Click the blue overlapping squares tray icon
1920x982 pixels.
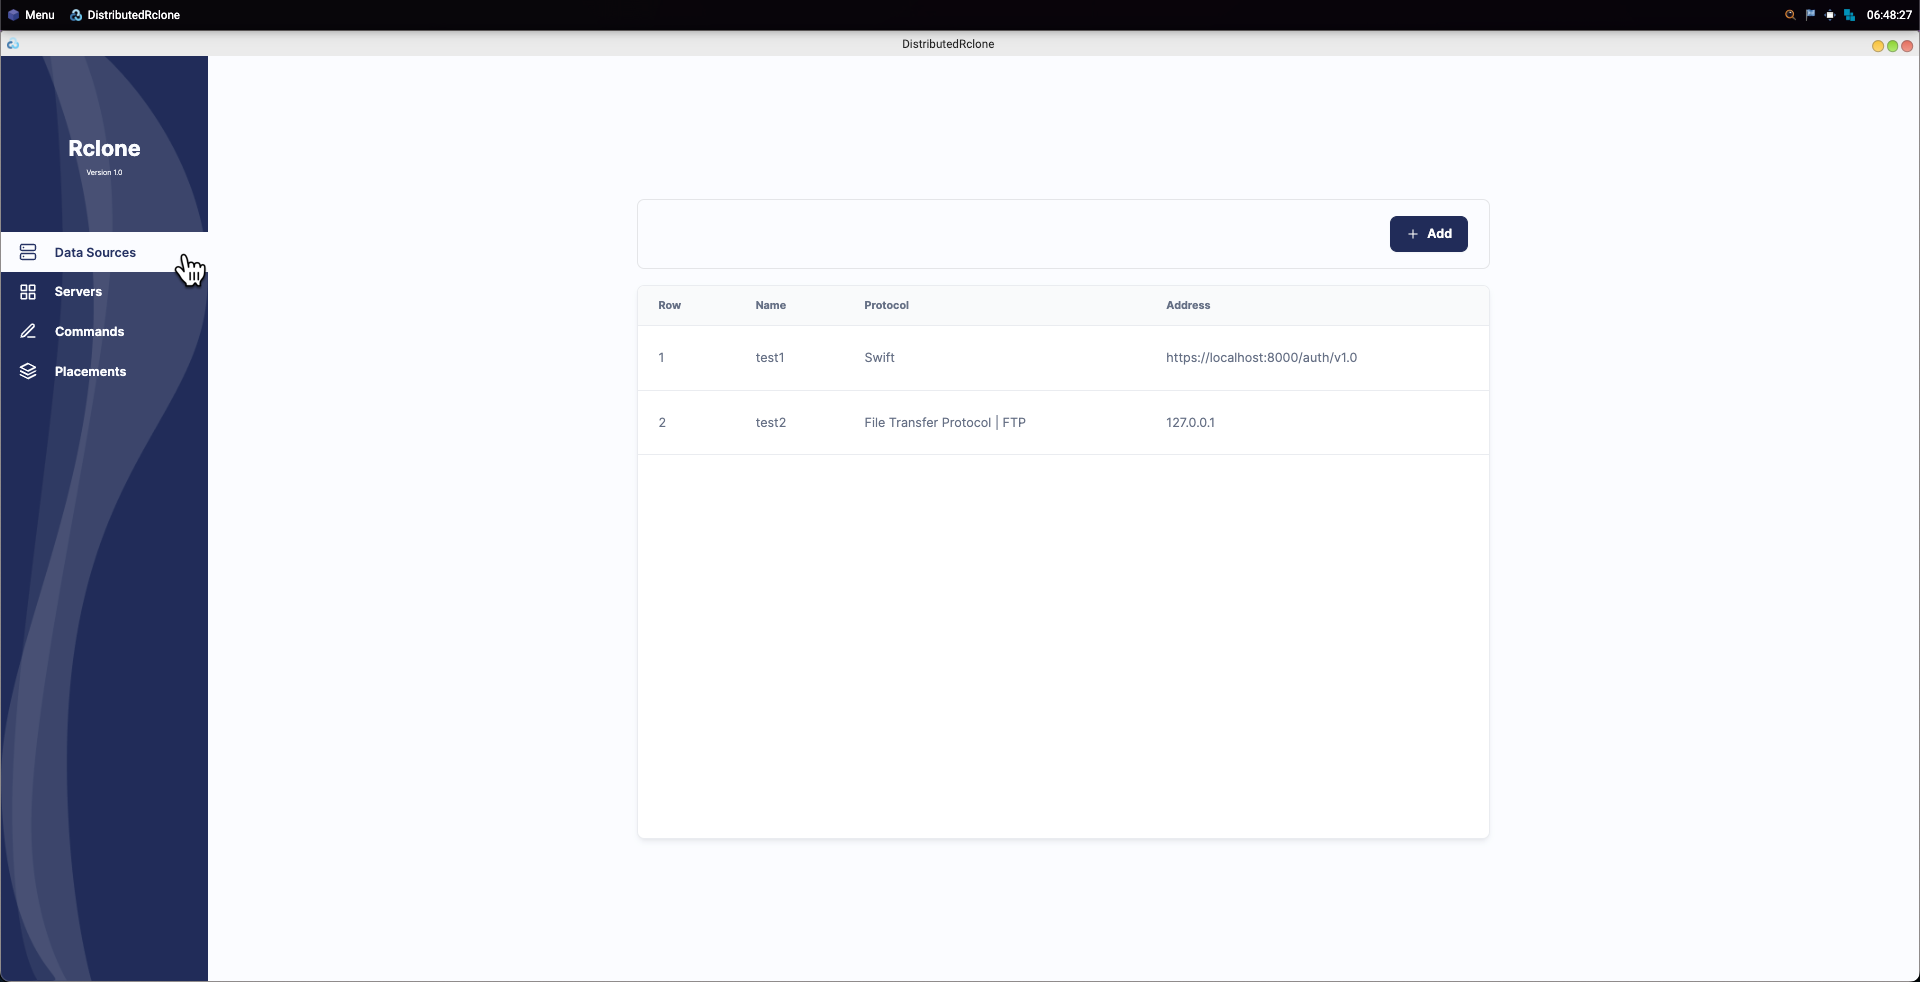1849,15
